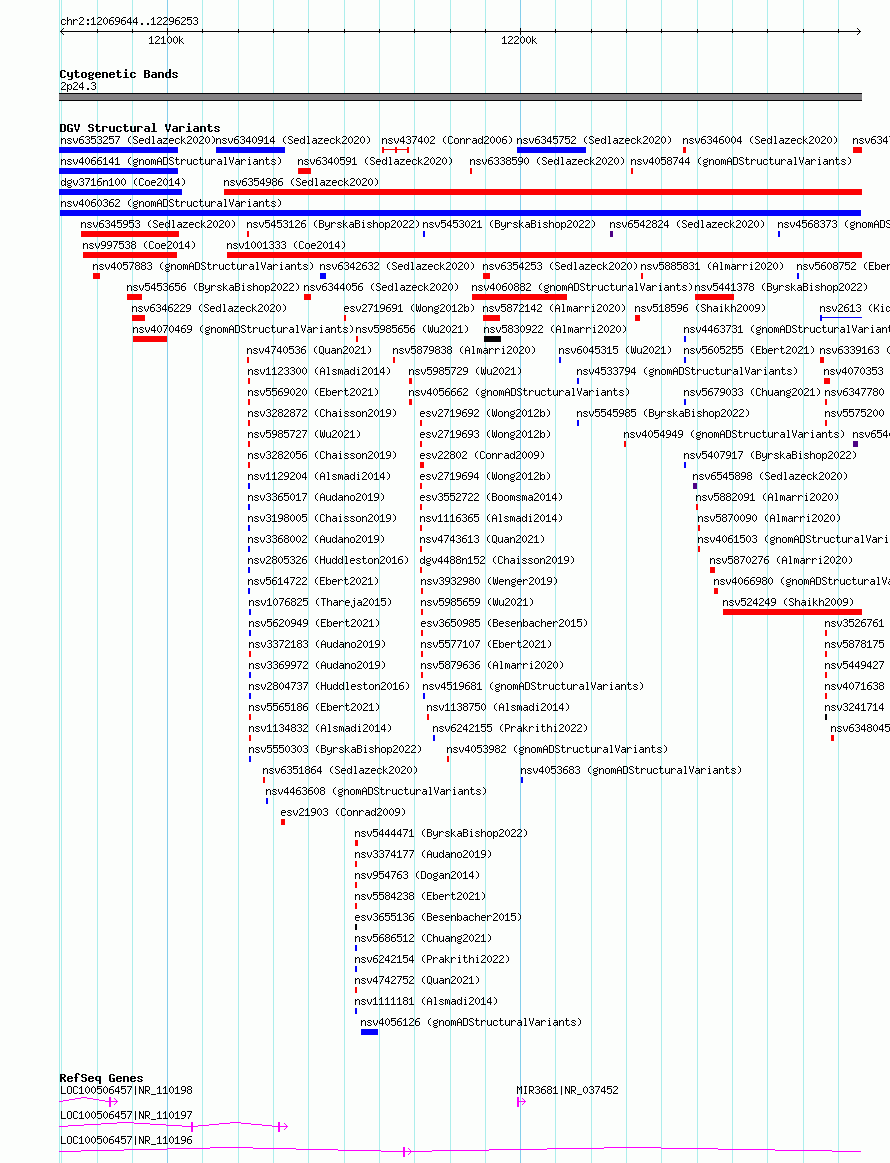Viewport: 890px width, 1163px height.
Task: Click the blue nsv4056126 variant bar
Action: [x=369, y=1032]
